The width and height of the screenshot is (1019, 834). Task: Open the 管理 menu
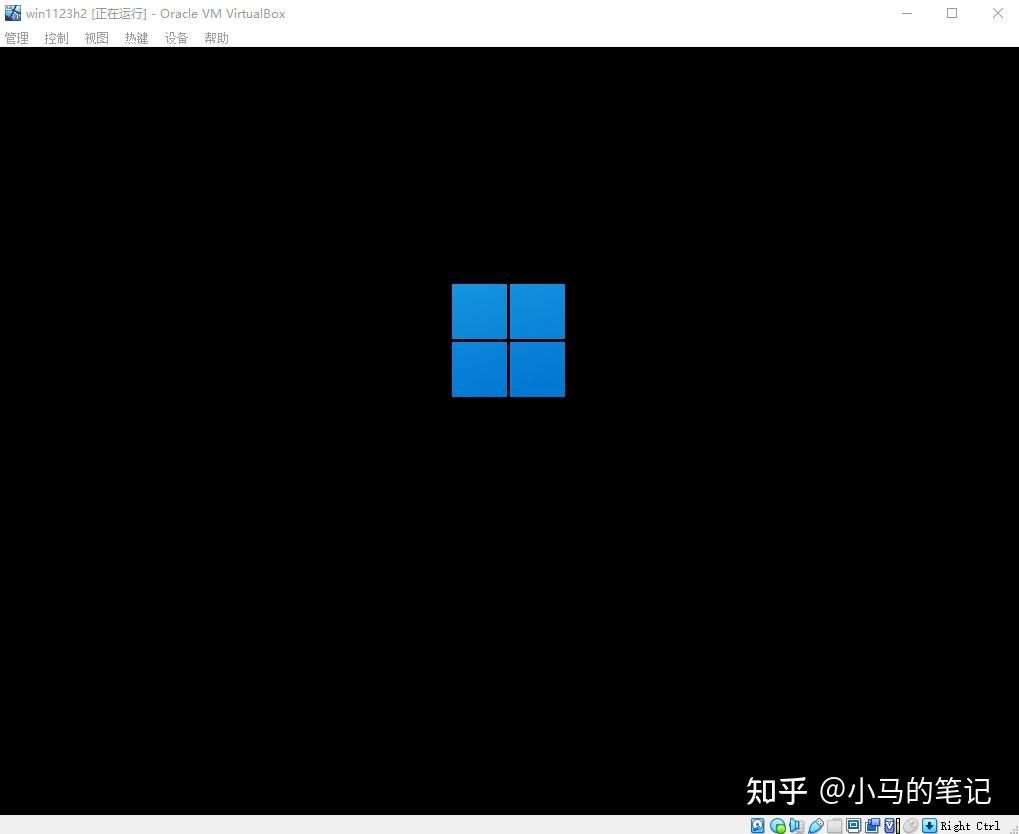pyautogui.click(x=16, y=38)
